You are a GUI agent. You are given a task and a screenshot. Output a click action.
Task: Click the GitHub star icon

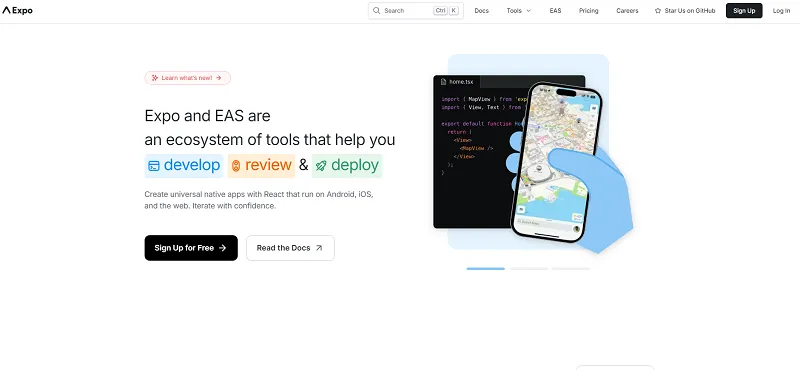click(x=658, y=11)
